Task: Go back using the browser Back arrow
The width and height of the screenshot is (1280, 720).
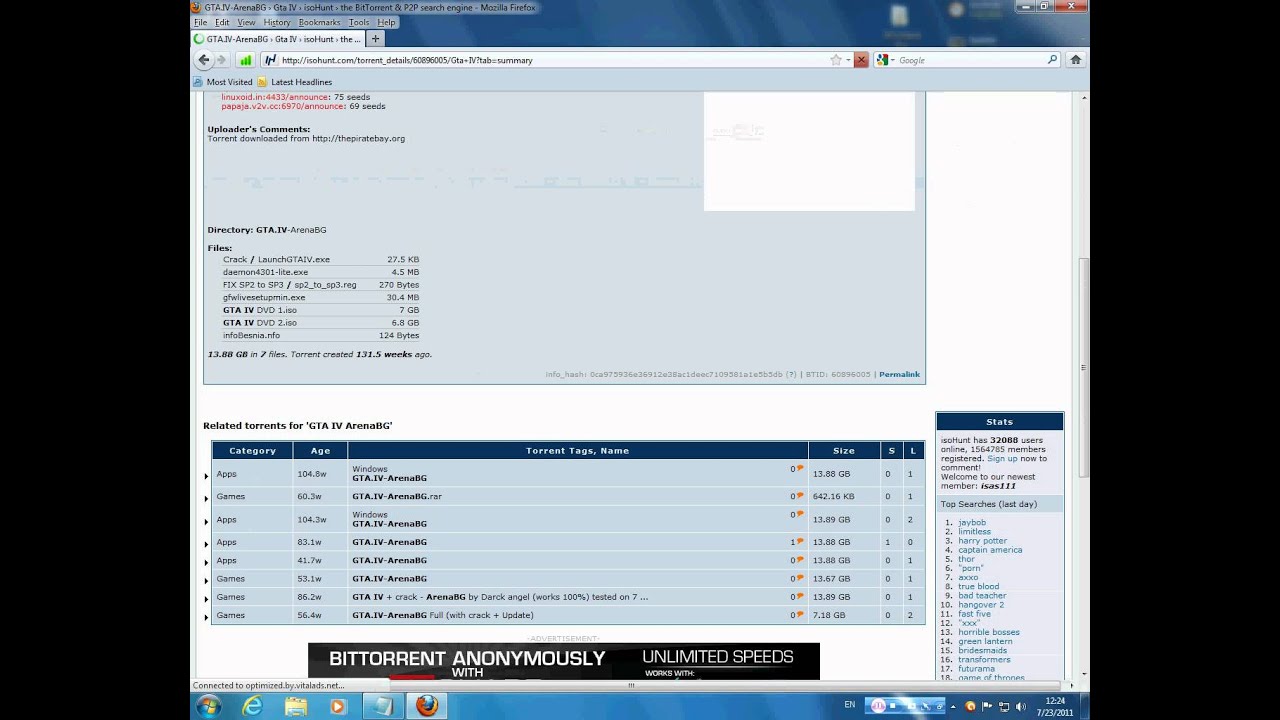Action: [x=204, y=60]
